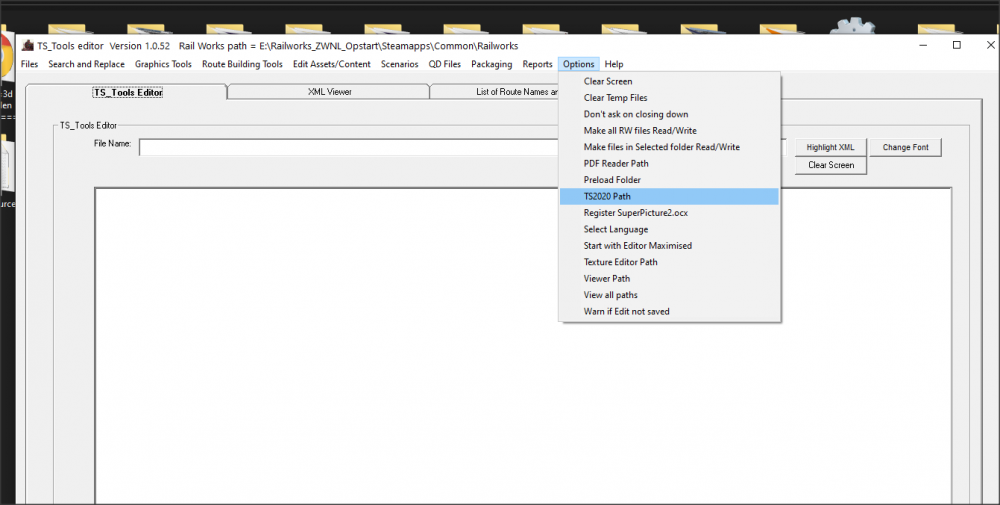This screenshot has width=1000, height=505.
Task: Open the Scenarios menu
Action: tap(399, 64)
